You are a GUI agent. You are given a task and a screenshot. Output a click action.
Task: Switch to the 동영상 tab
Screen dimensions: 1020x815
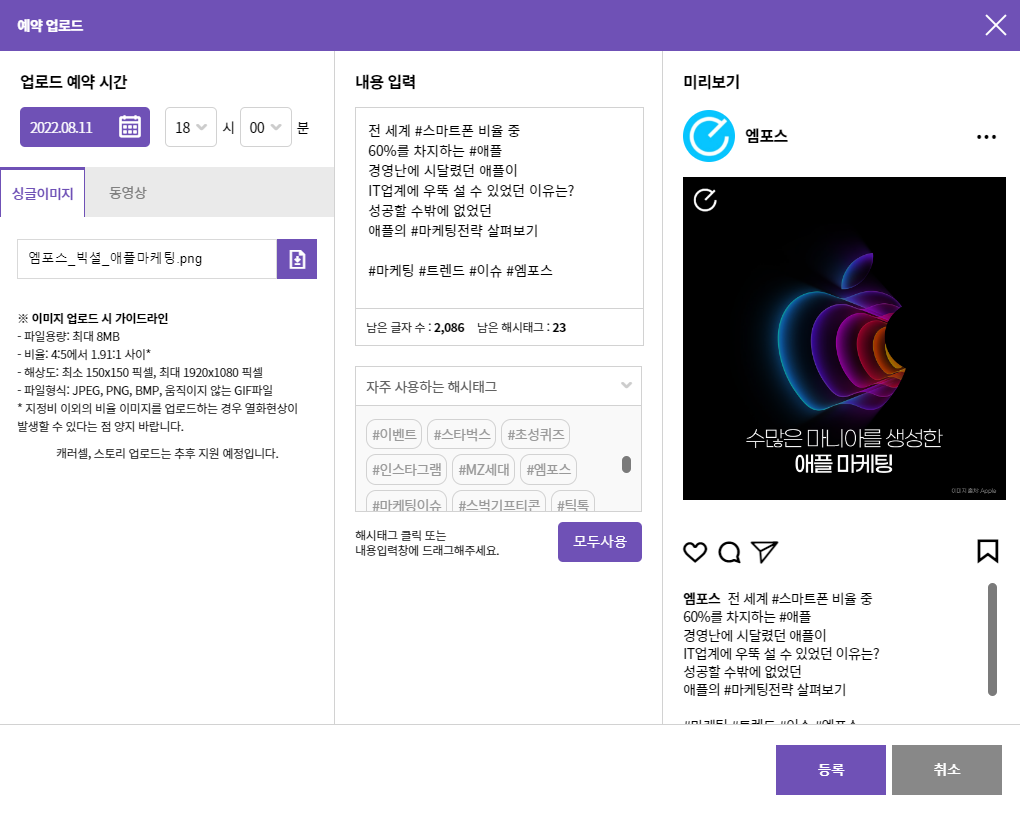click(x=128, y=193)
